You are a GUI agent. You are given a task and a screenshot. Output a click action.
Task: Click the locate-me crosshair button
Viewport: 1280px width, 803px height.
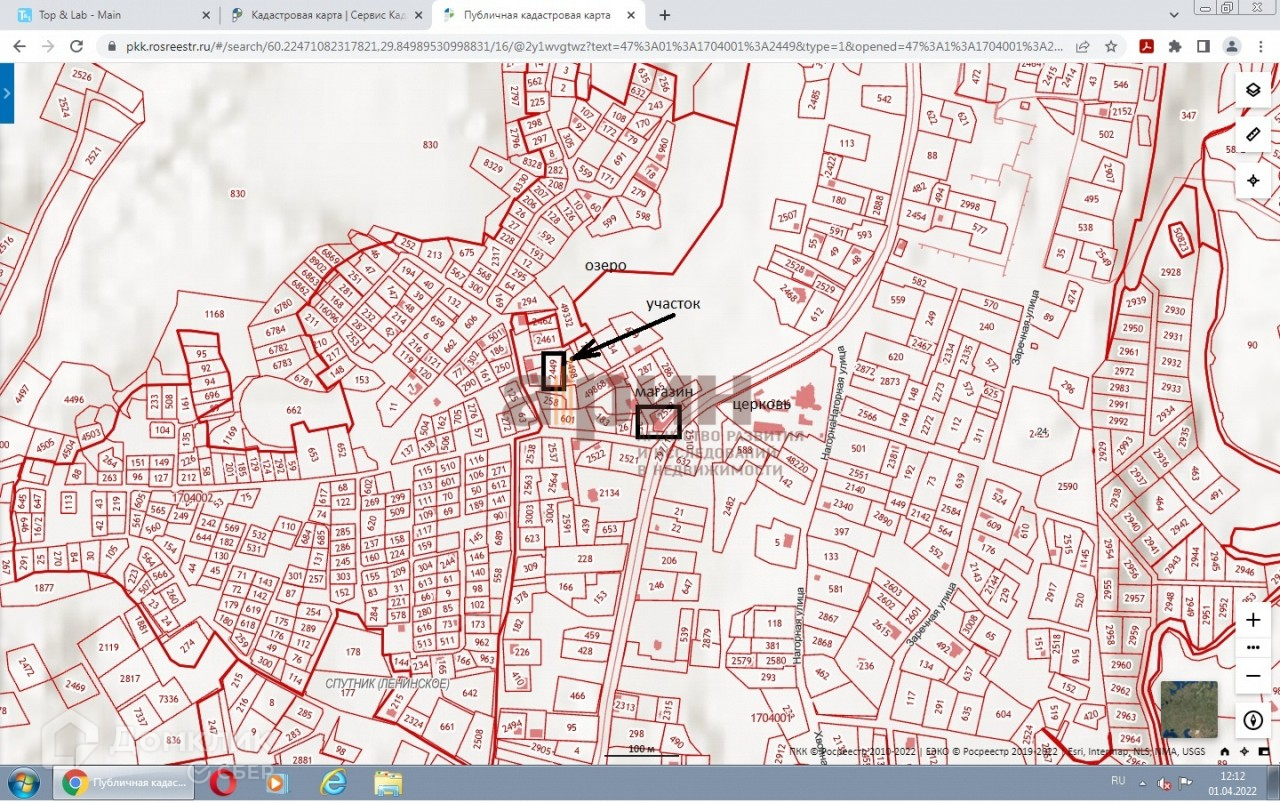click(x=1252, y=181)
